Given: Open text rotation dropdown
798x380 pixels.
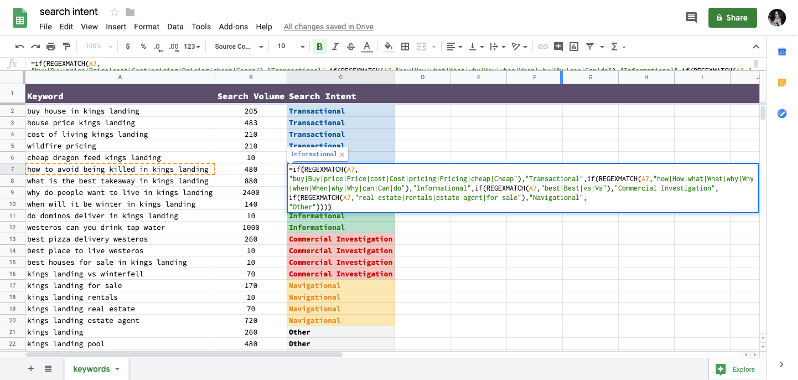Looking at the screenshot, I should [519, 47].
